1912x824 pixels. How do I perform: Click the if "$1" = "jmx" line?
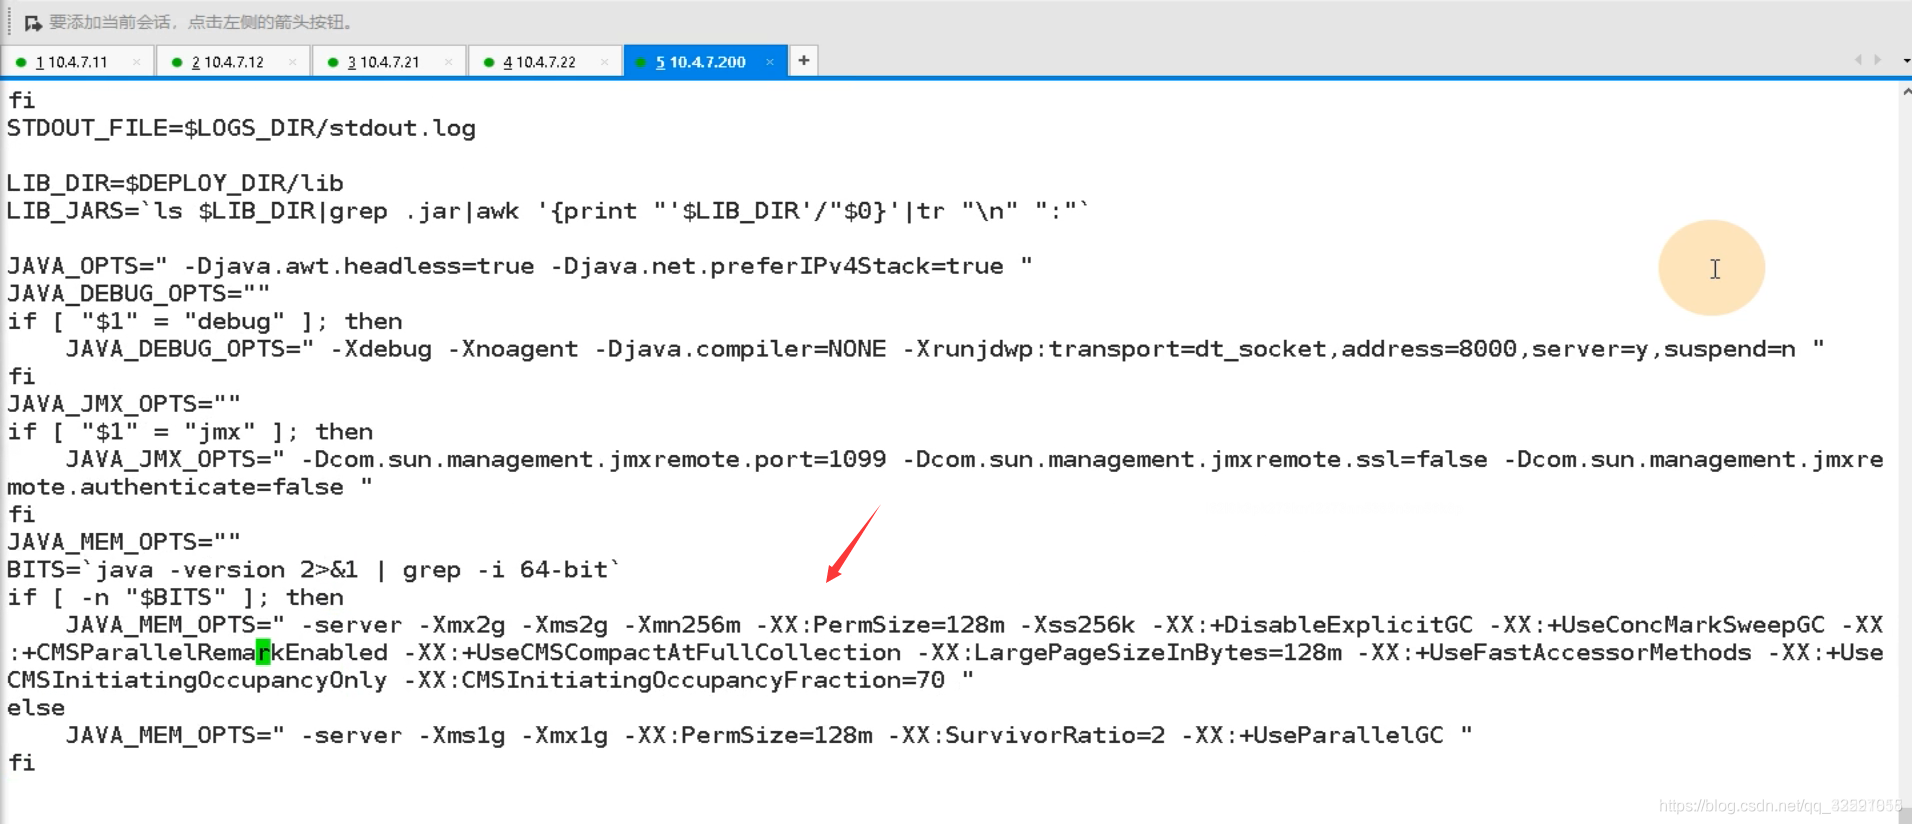(x=190, y=432)
